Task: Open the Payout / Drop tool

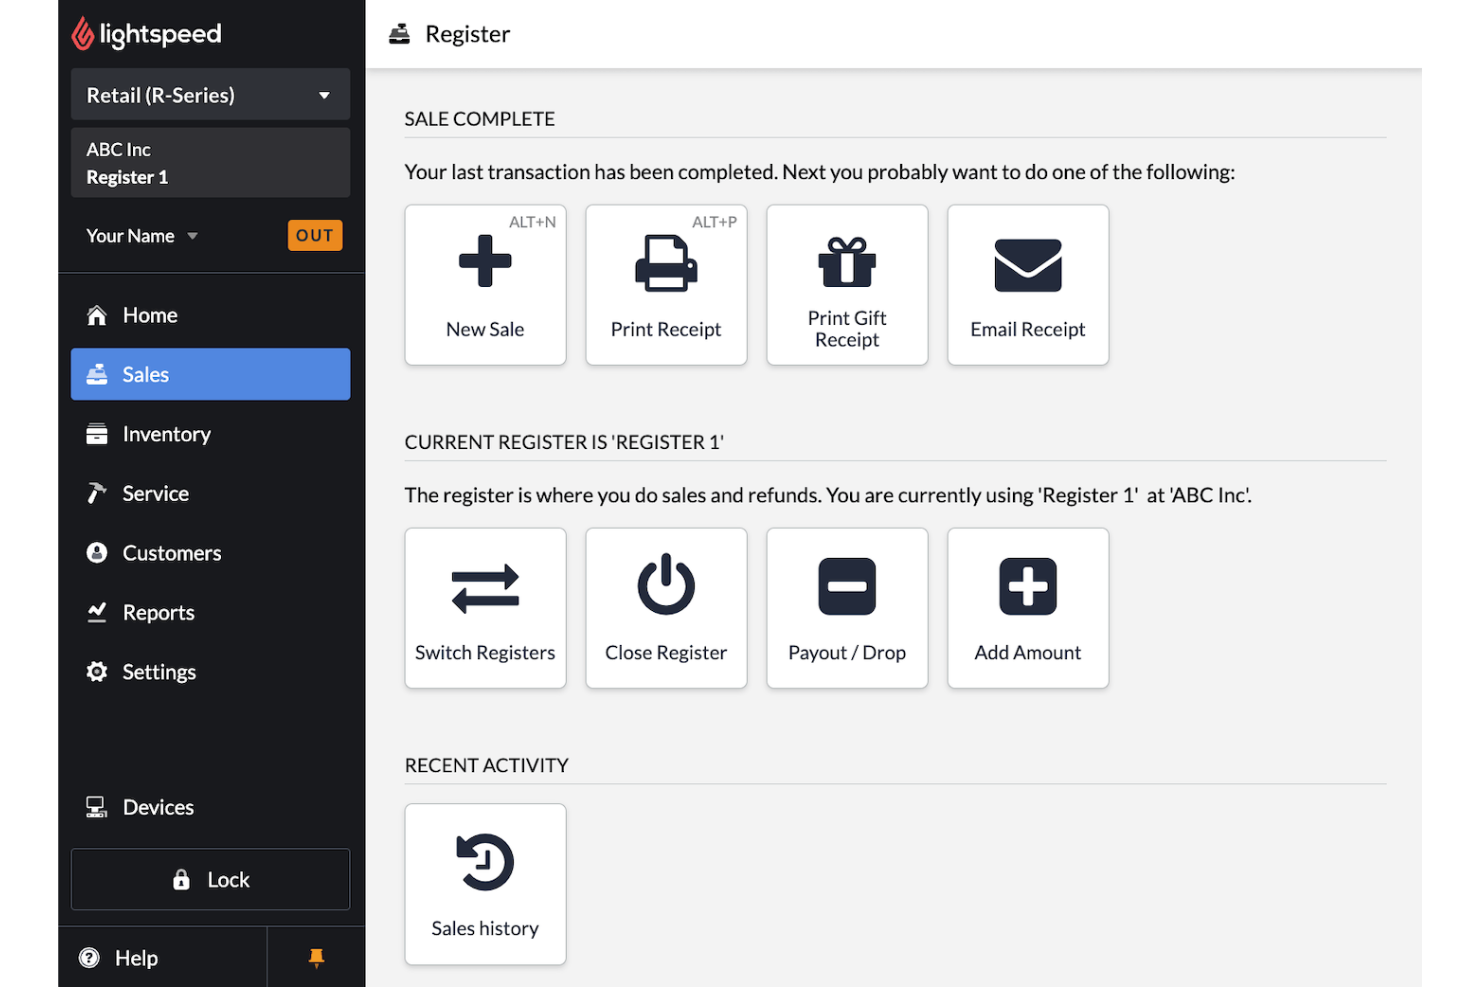Action: tap(847, 608)
